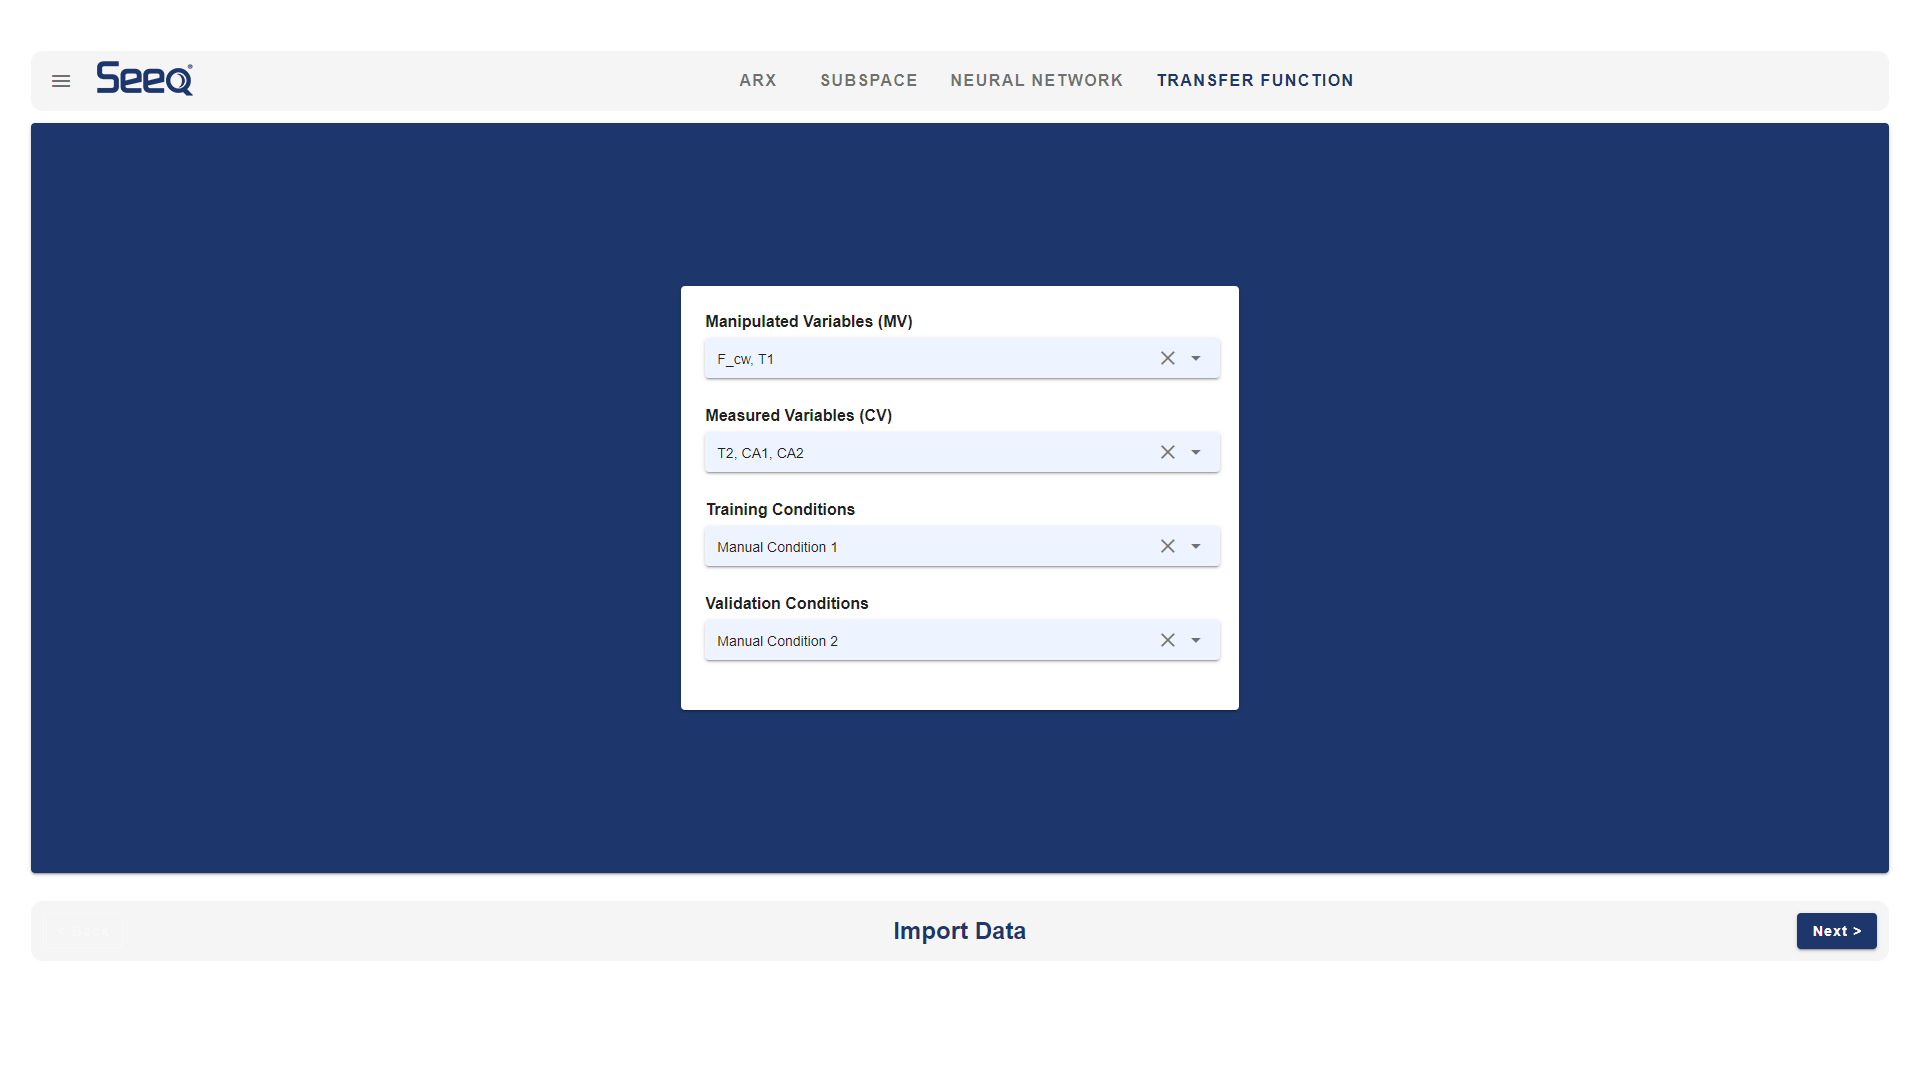The width and height of the screenshot is (1920, 1080).
Task: Switch to the Subspace tab
Action: tap(869, 80)
